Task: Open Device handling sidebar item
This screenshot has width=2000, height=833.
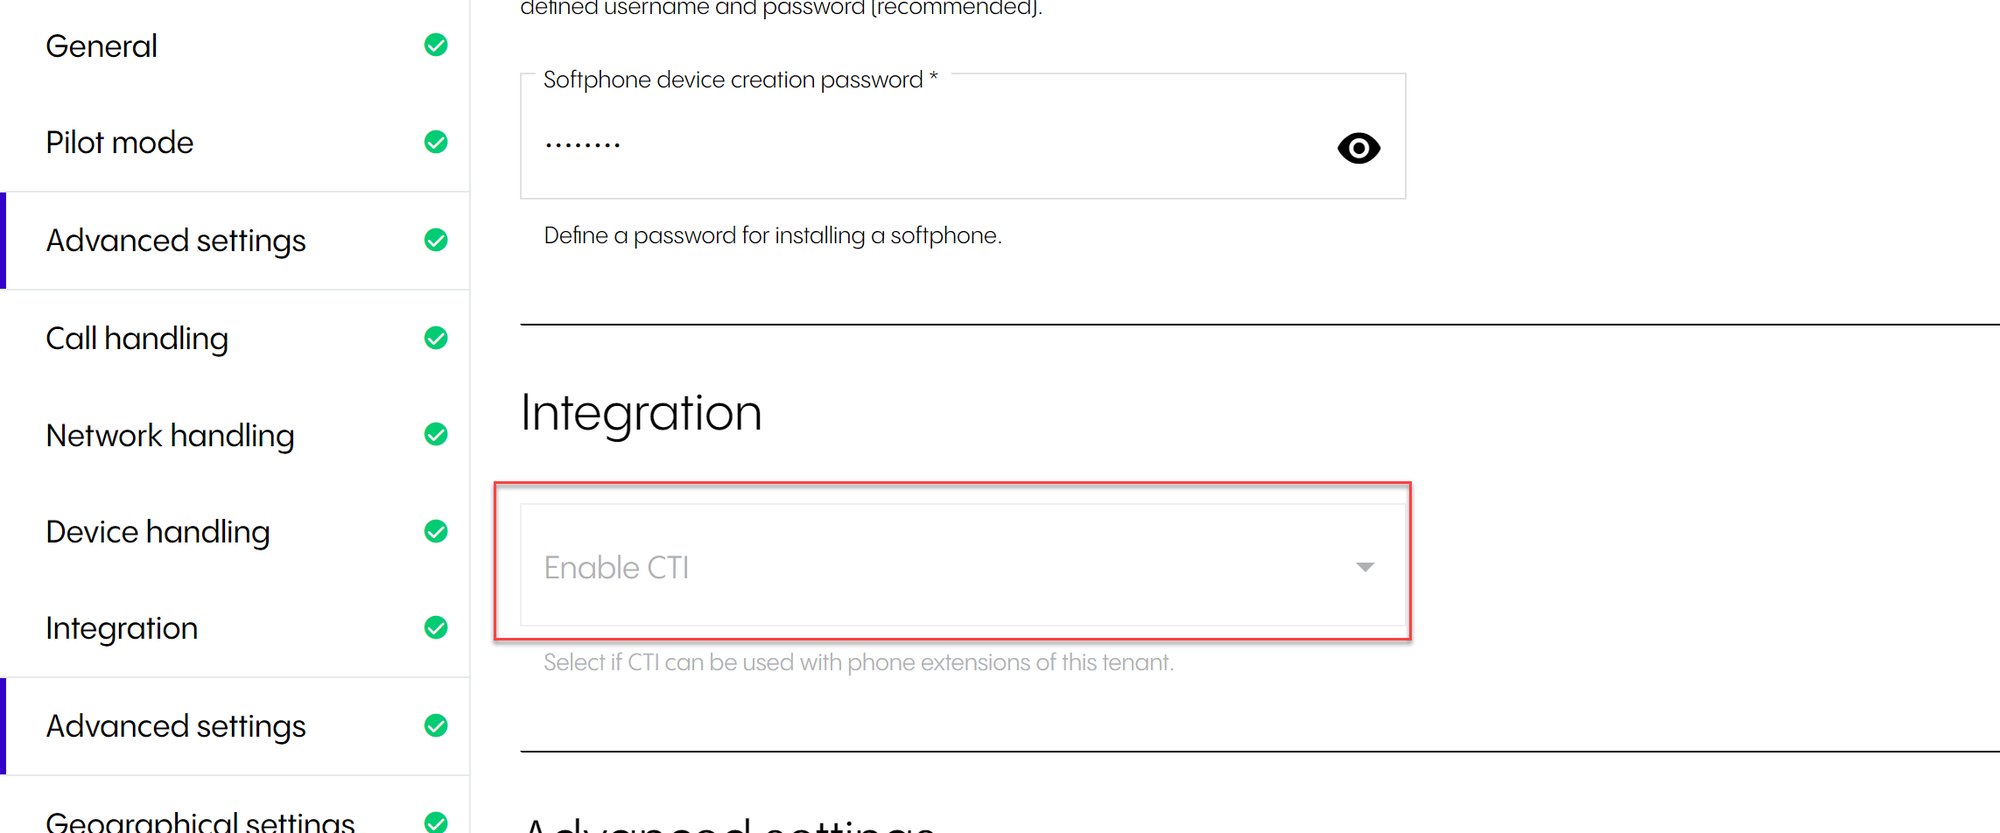Action: tap(158, 531)
